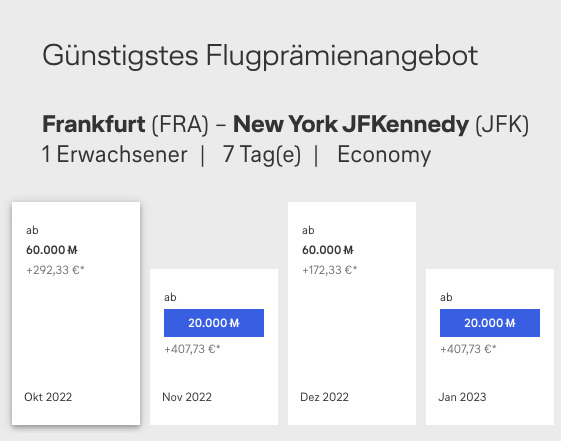Click the 60.000 miles price in Okt 2022
Image resolution: width=561 pixels, height=441 pixels.
coord(52,250)
